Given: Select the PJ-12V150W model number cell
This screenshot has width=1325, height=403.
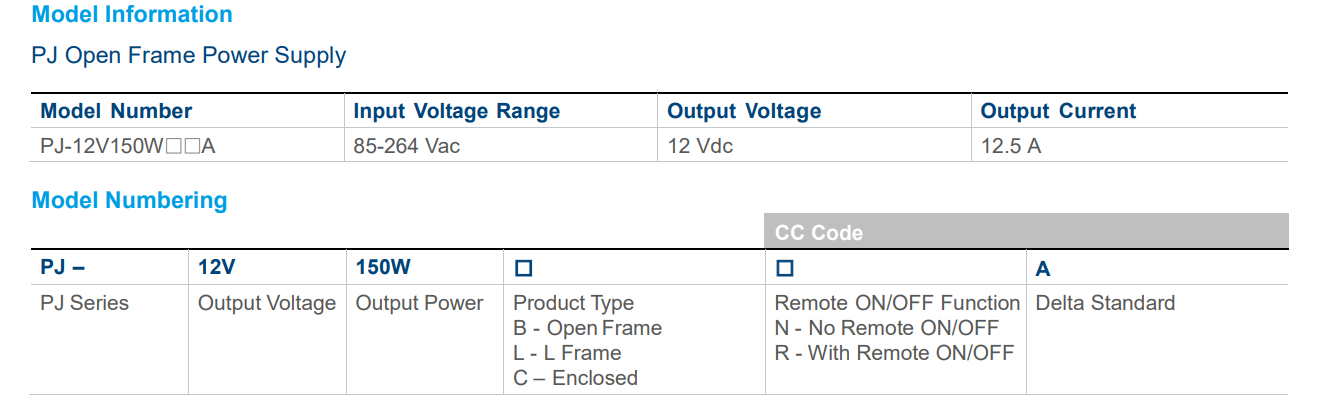Looking at the screenshot, I should 128,146.
